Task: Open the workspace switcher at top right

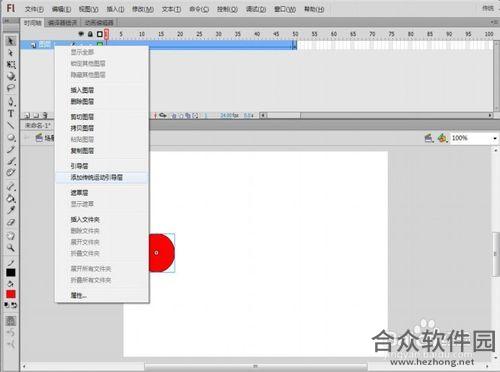Action: coord(488,8)
